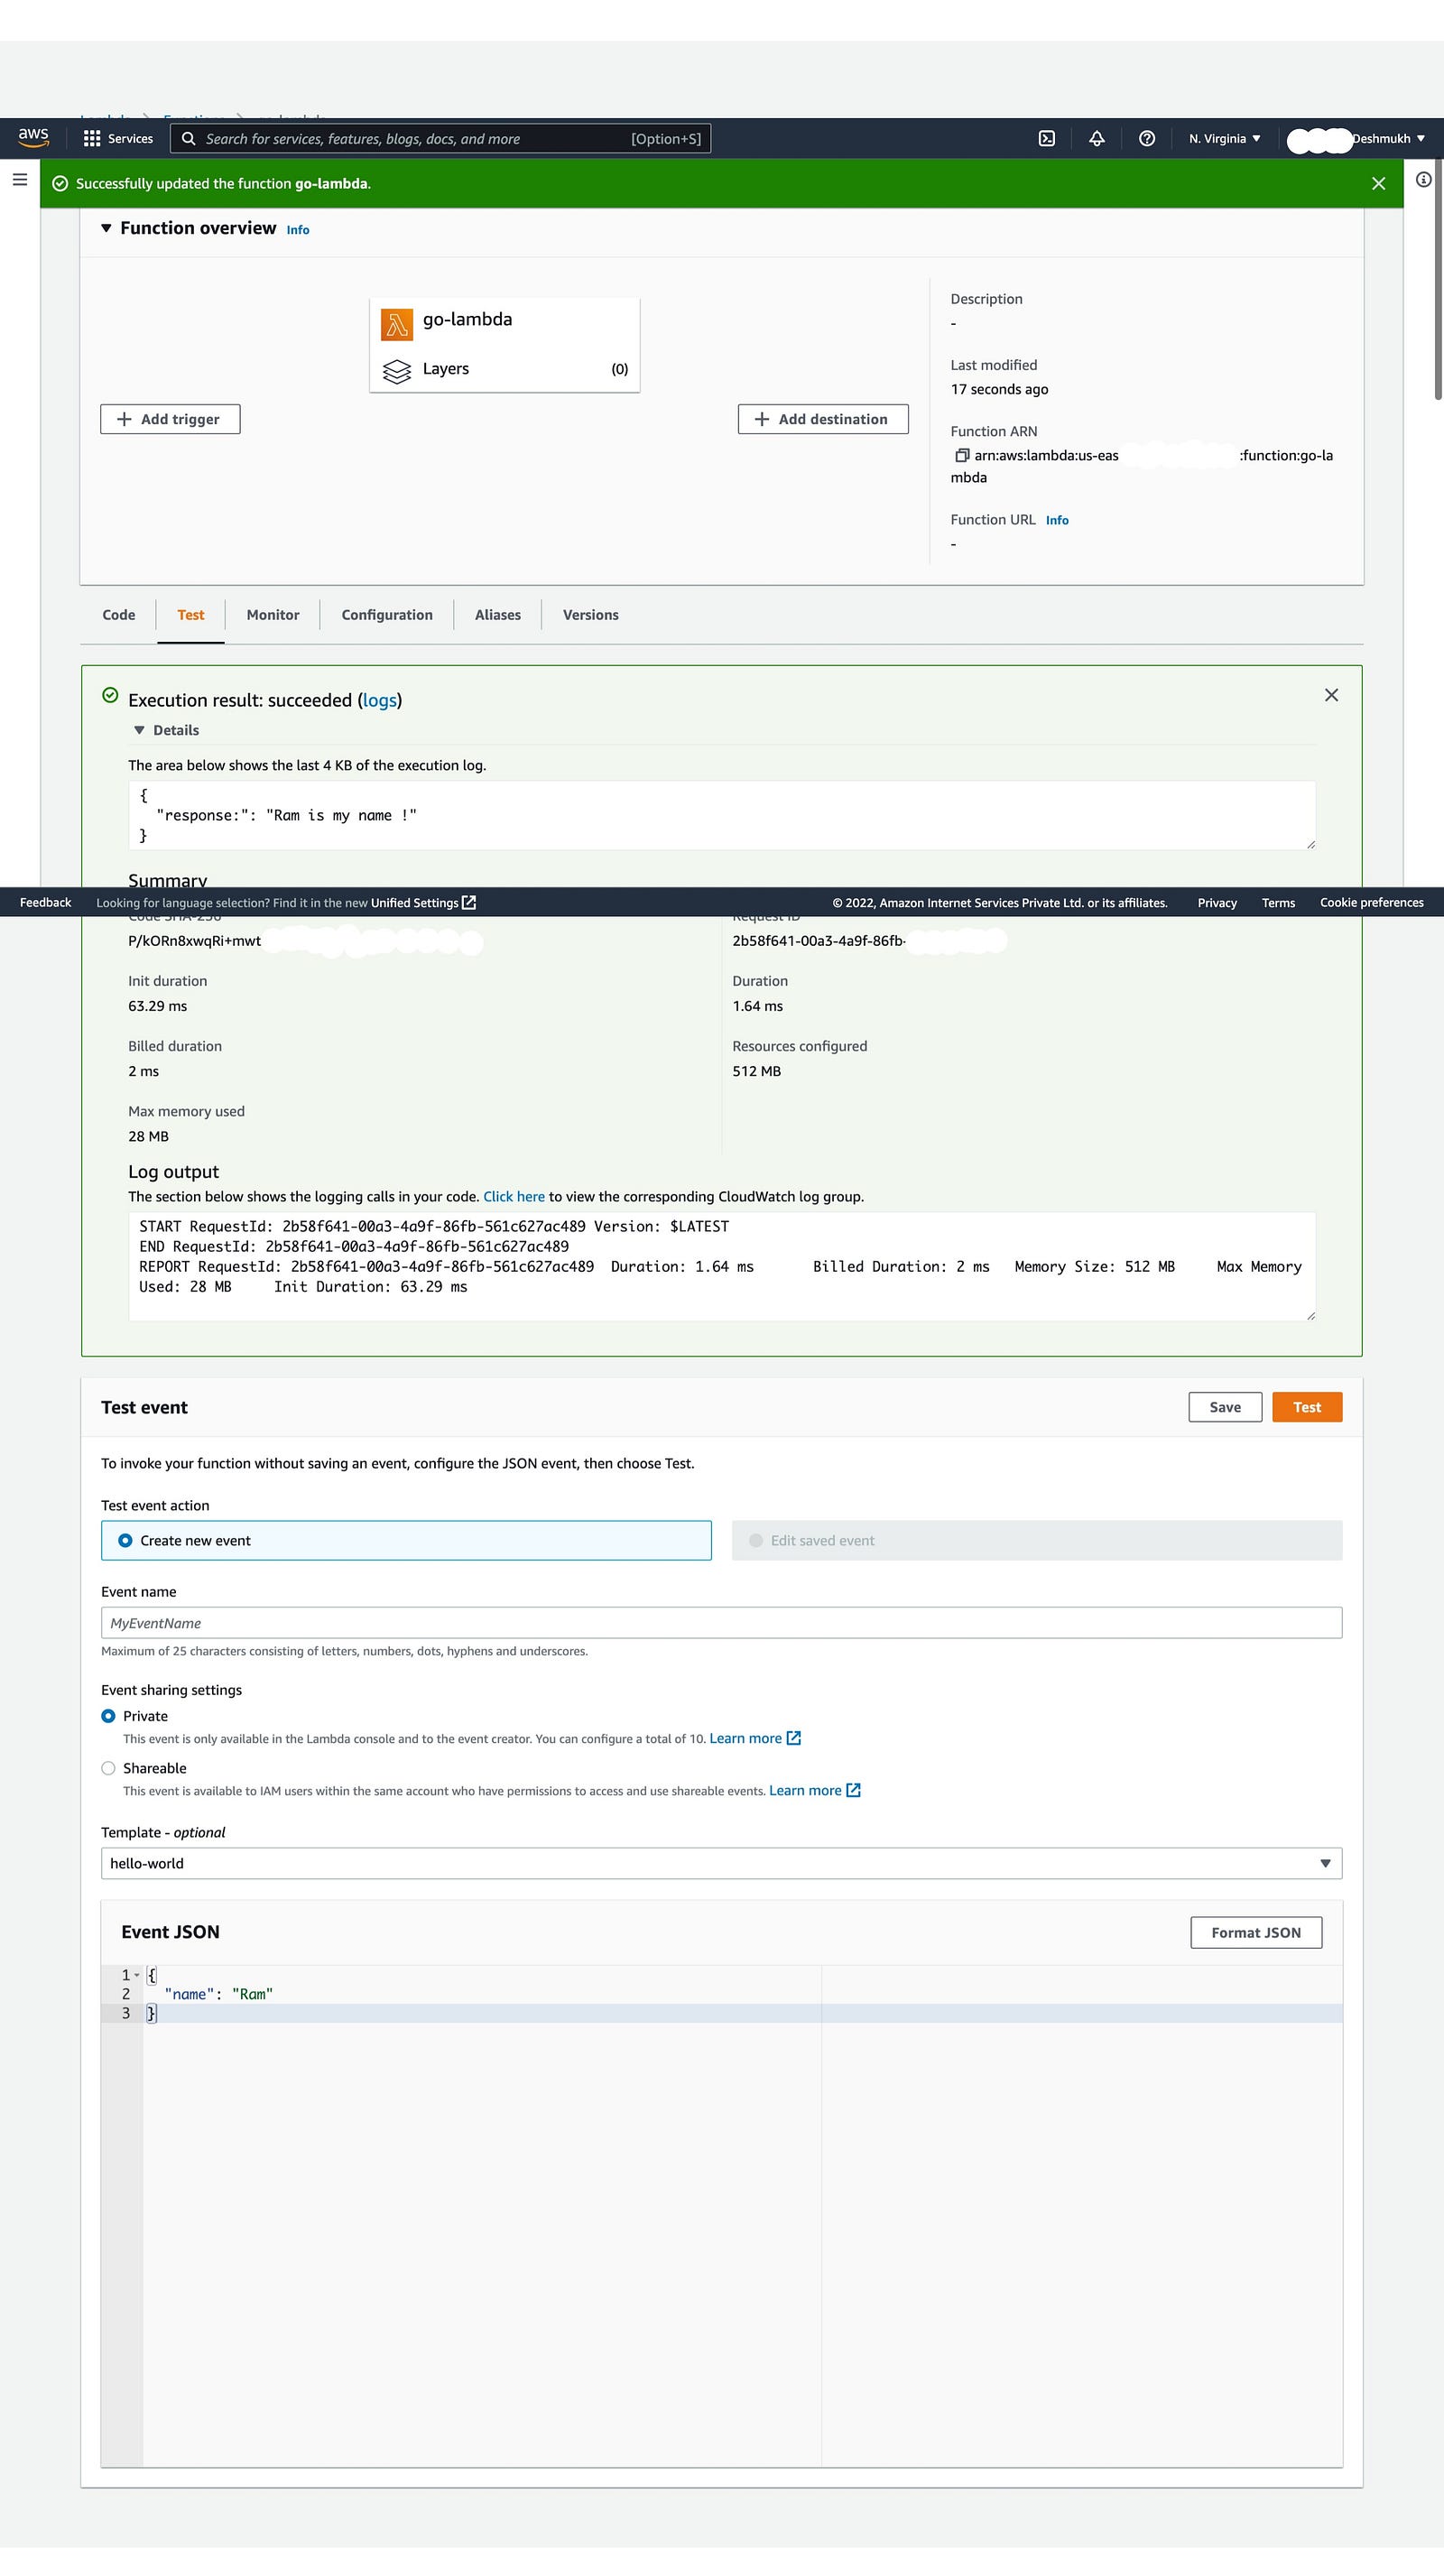
Task: Close the Execution result panel
Action: coord(1331,695)
